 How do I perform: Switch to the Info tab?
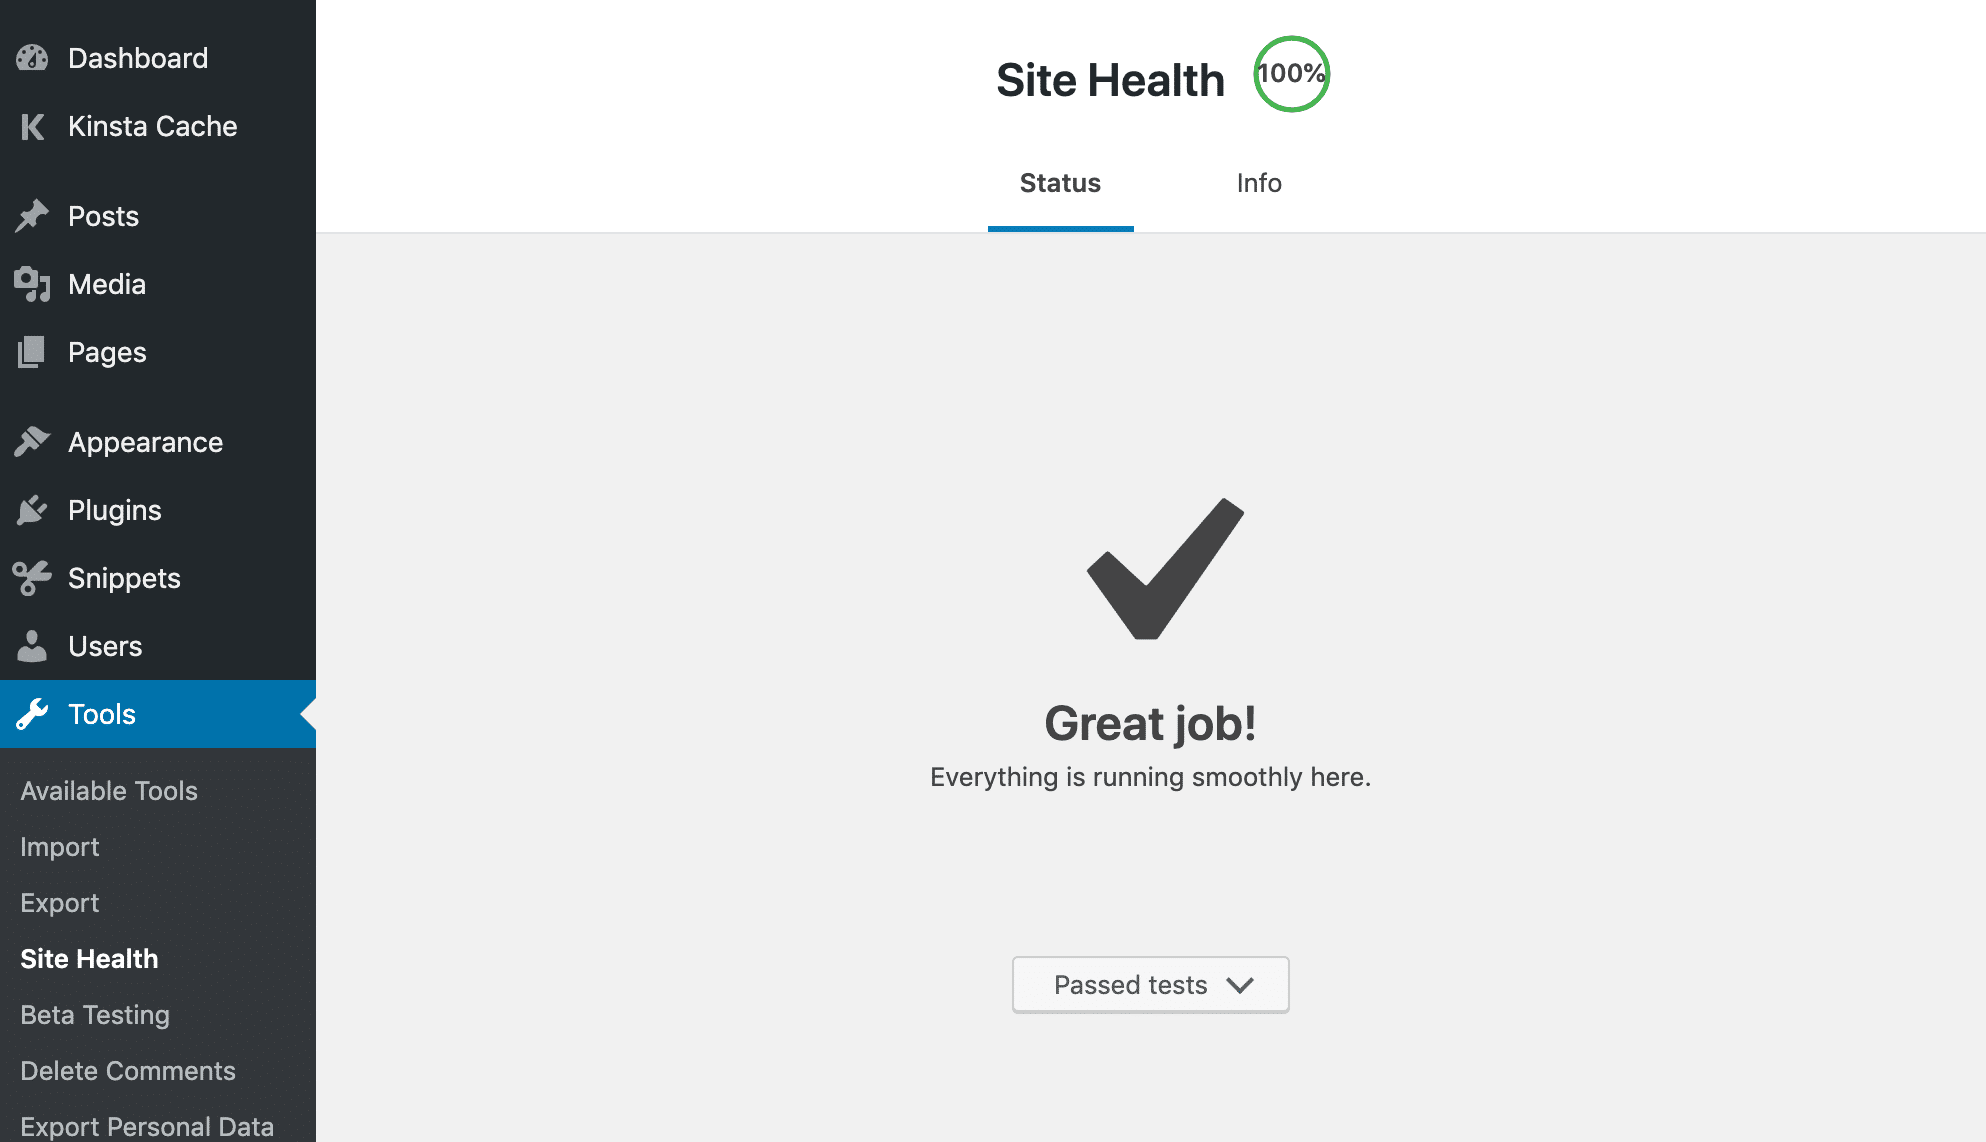1256,181
